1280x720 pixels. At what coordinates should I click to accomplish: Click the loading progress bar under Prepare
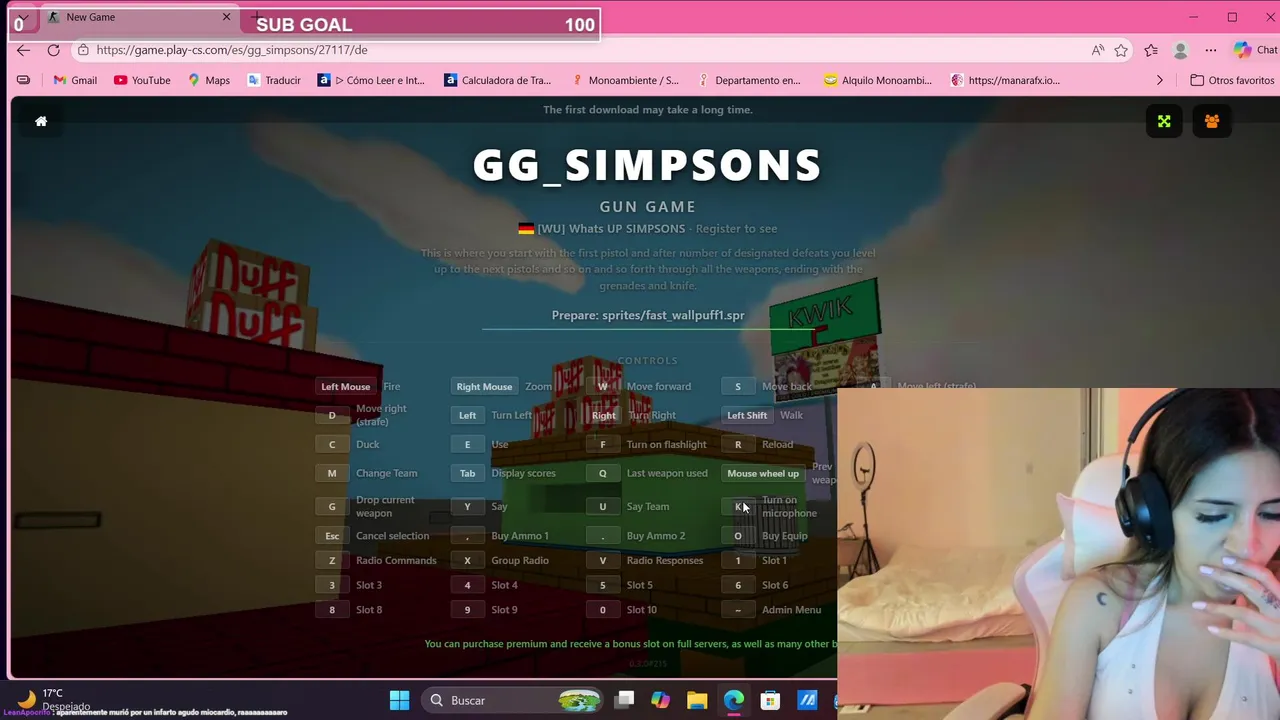[x=648, y=328]
